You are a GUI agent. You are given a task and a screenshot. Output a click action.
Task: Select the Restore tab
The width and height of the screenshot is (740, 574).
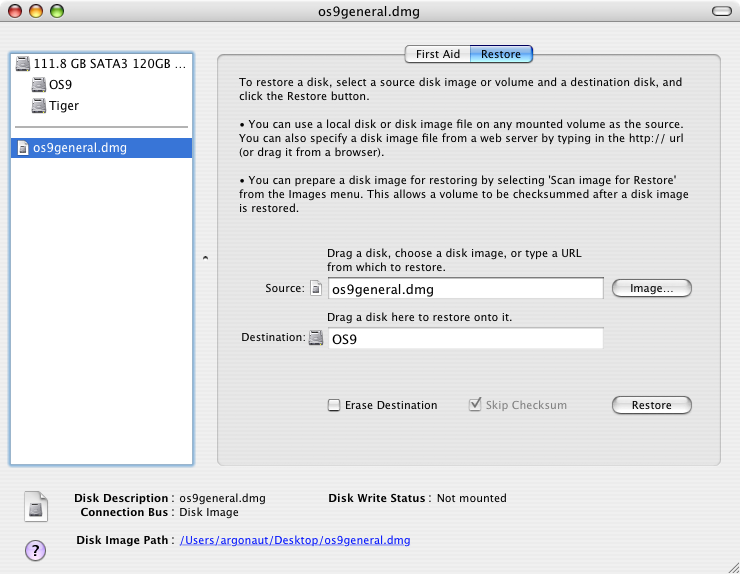(x=501, y=54)
